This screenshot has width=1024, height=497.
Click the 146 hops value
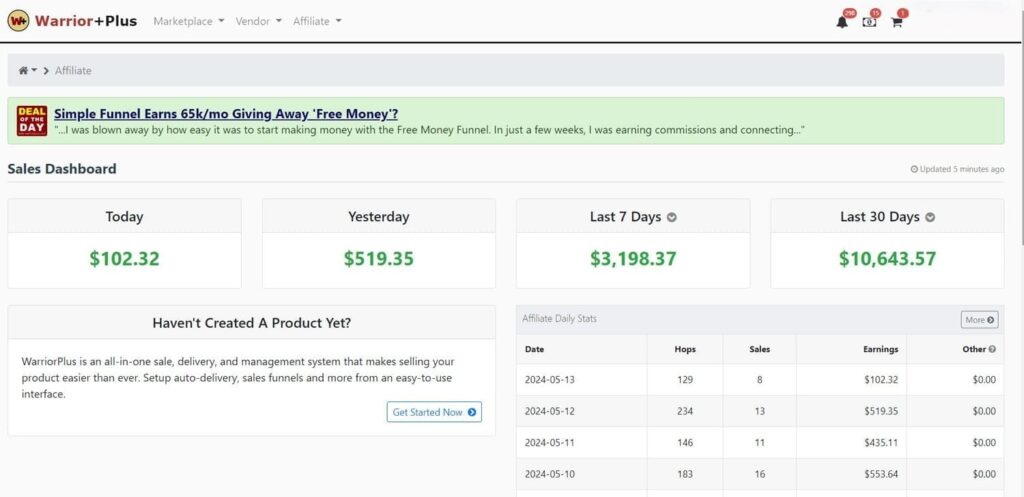pyautogui.click(x=685, y=443)
